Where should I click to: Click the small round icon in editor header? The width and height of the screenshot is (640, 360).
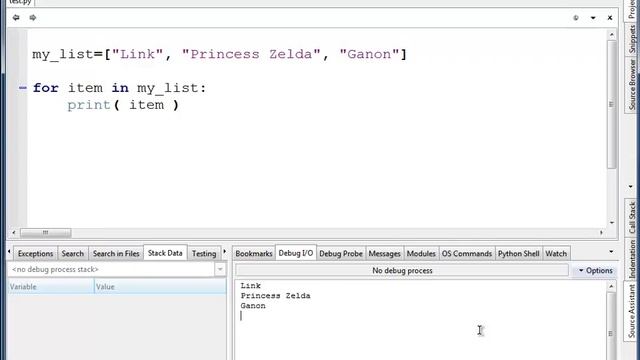click(576, 18)
